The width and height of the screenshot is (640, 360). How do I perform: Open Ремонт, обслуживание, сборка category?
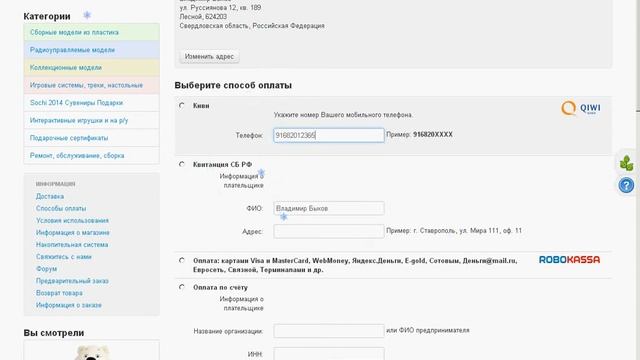[91, 155]
